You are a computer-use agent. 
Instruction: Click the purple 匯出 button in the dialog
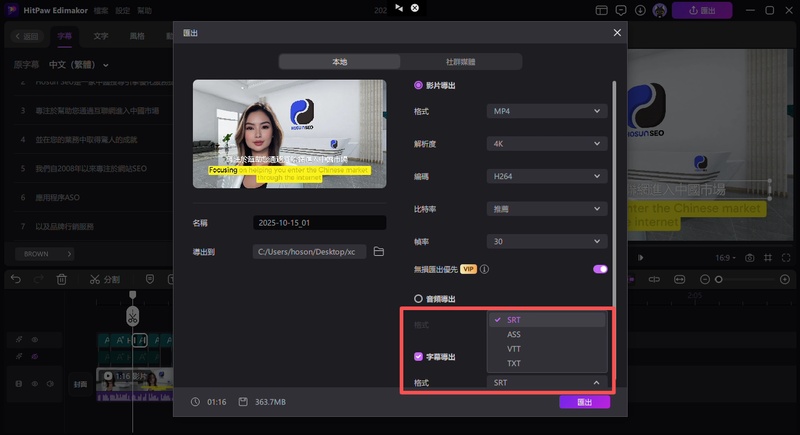(584, 402)
